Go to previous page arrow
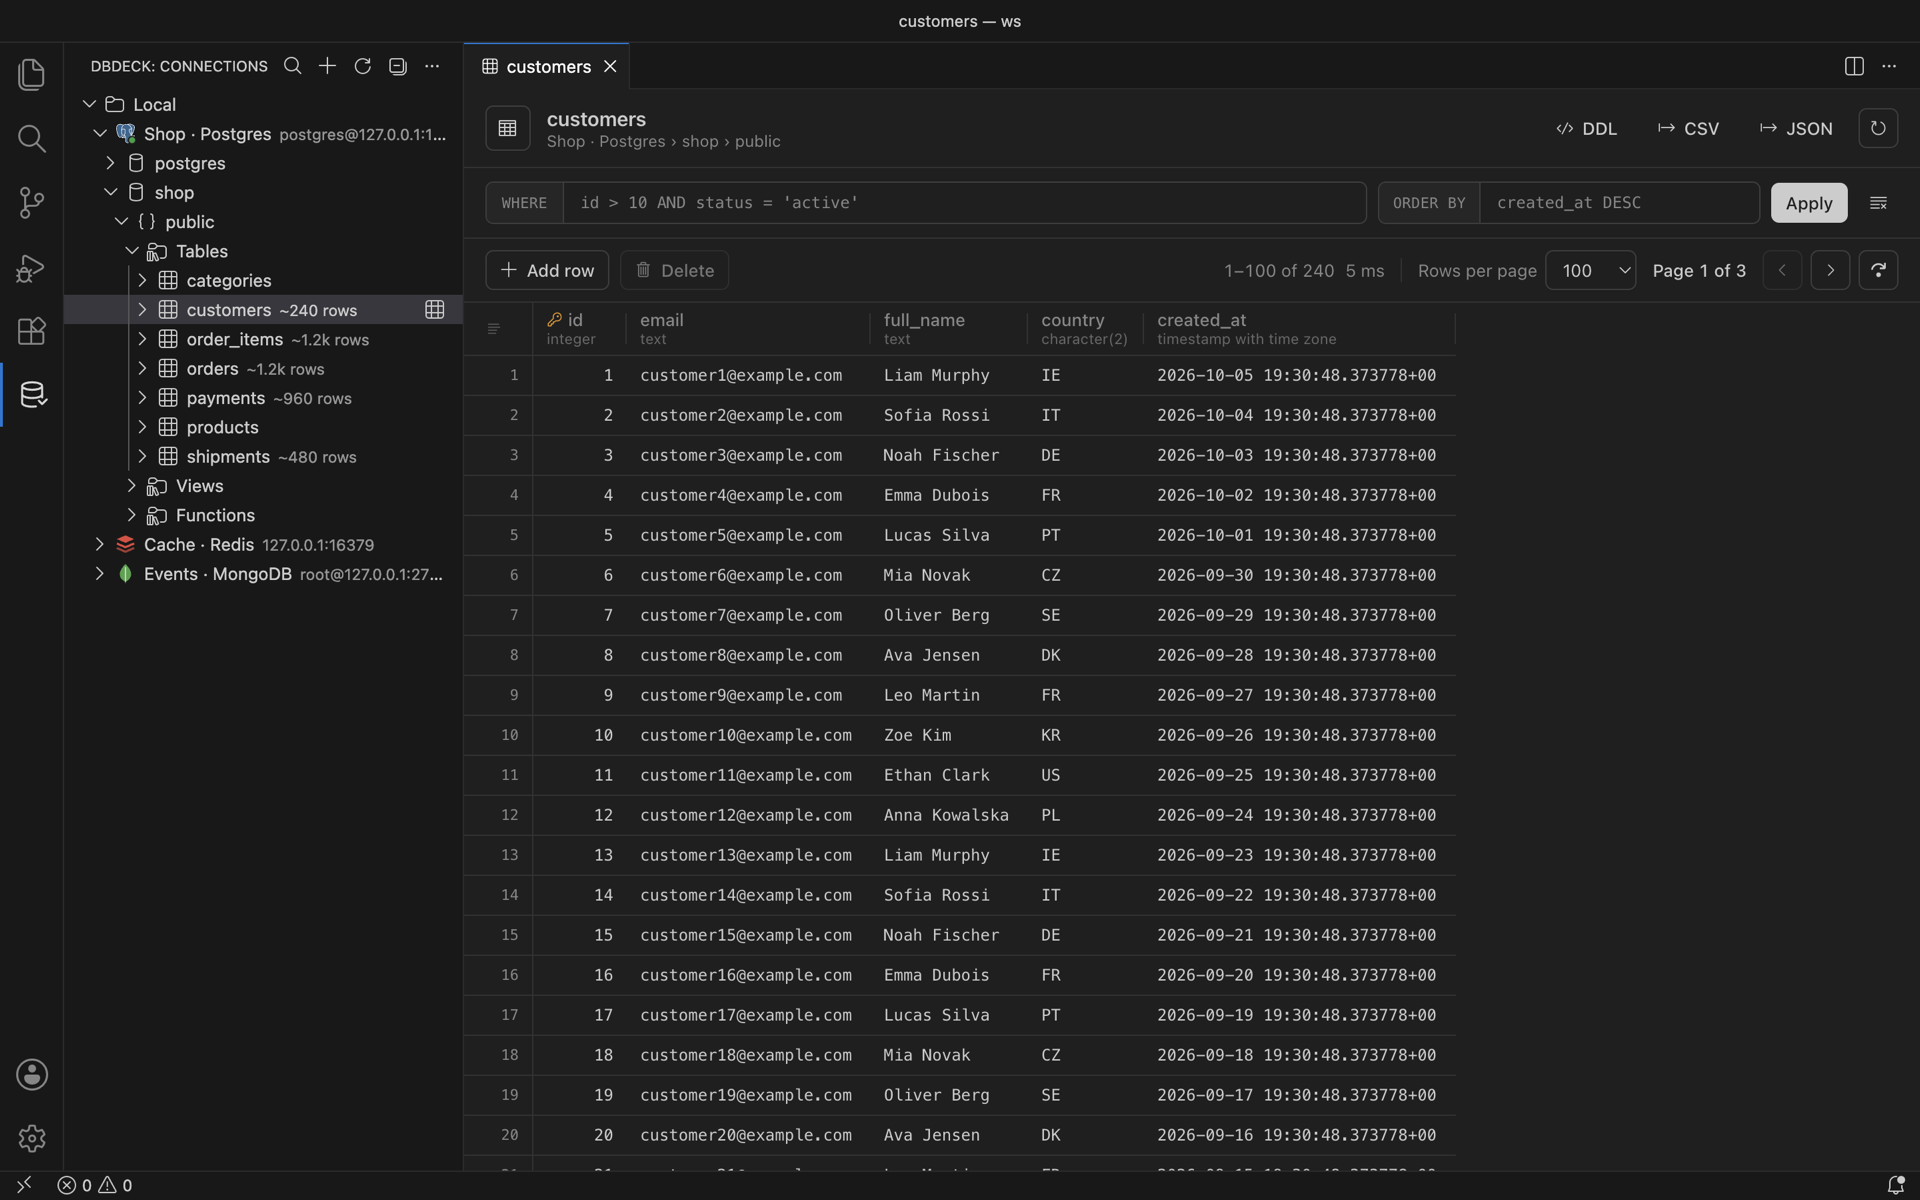The width and height of the screenshot is (1920, 1200). 1782,270
